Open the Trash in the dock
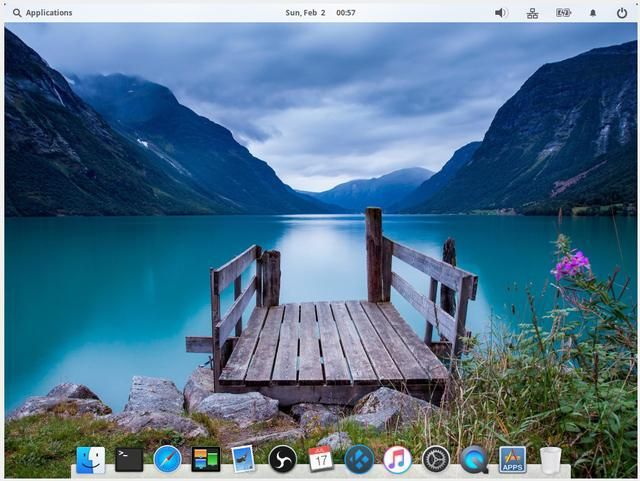The image size is (640, 481). pyautogui.click(x=550, y=459)
